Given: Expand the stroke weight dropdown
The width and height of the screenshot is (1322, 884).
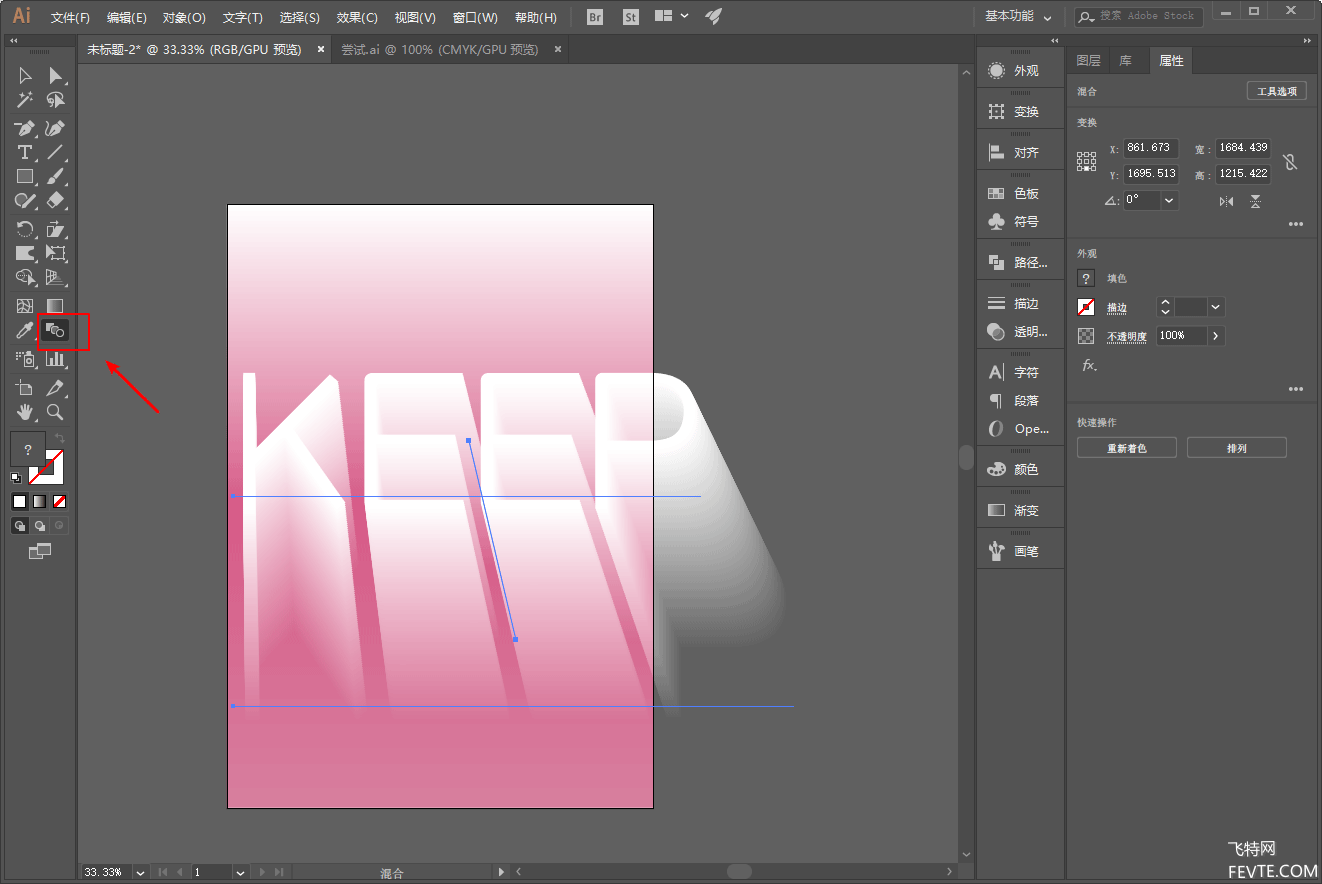Looking at the screenshot, I should (1216, 307).
